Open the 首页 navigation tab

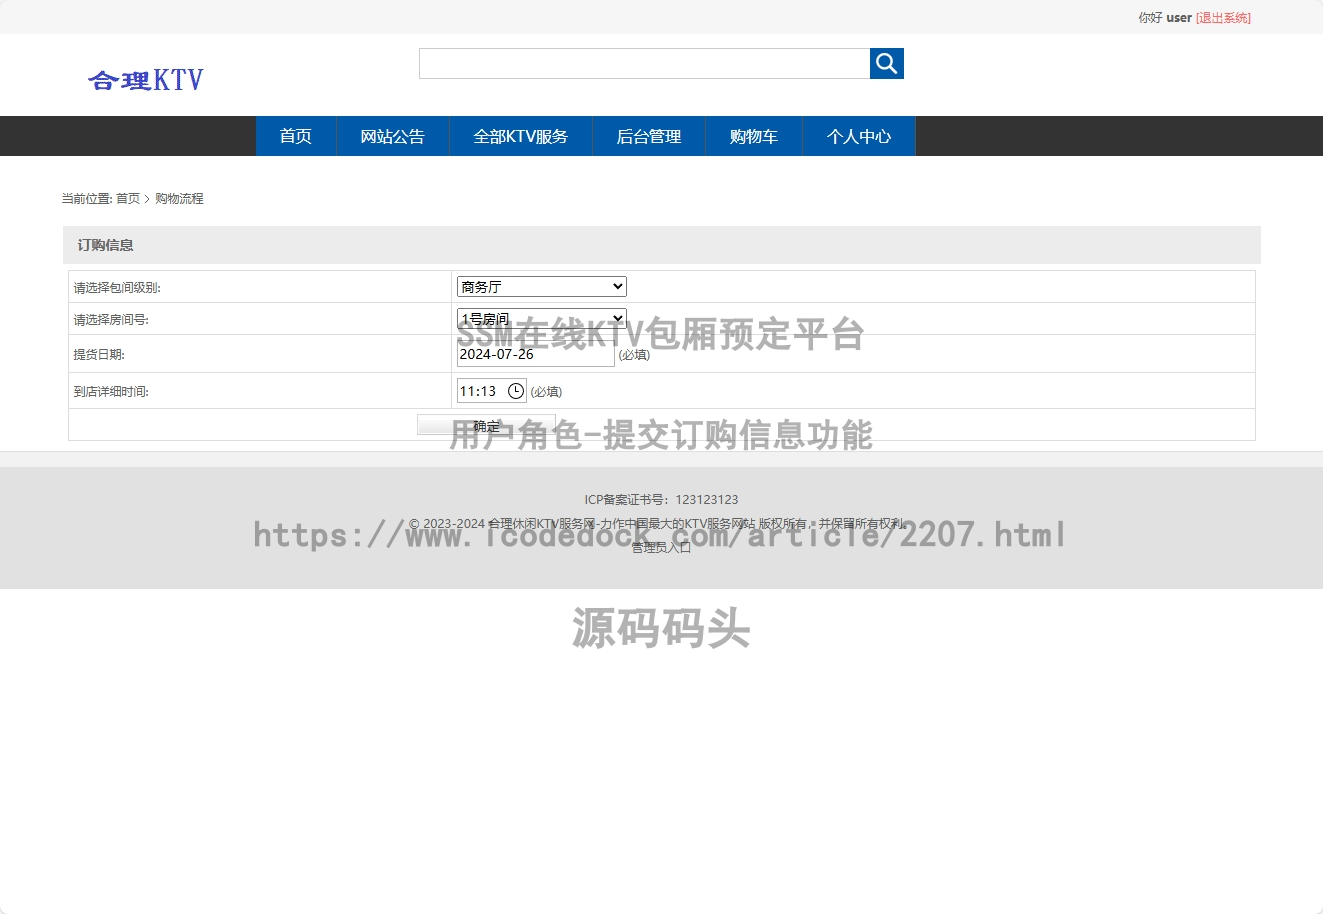[296, 136]
